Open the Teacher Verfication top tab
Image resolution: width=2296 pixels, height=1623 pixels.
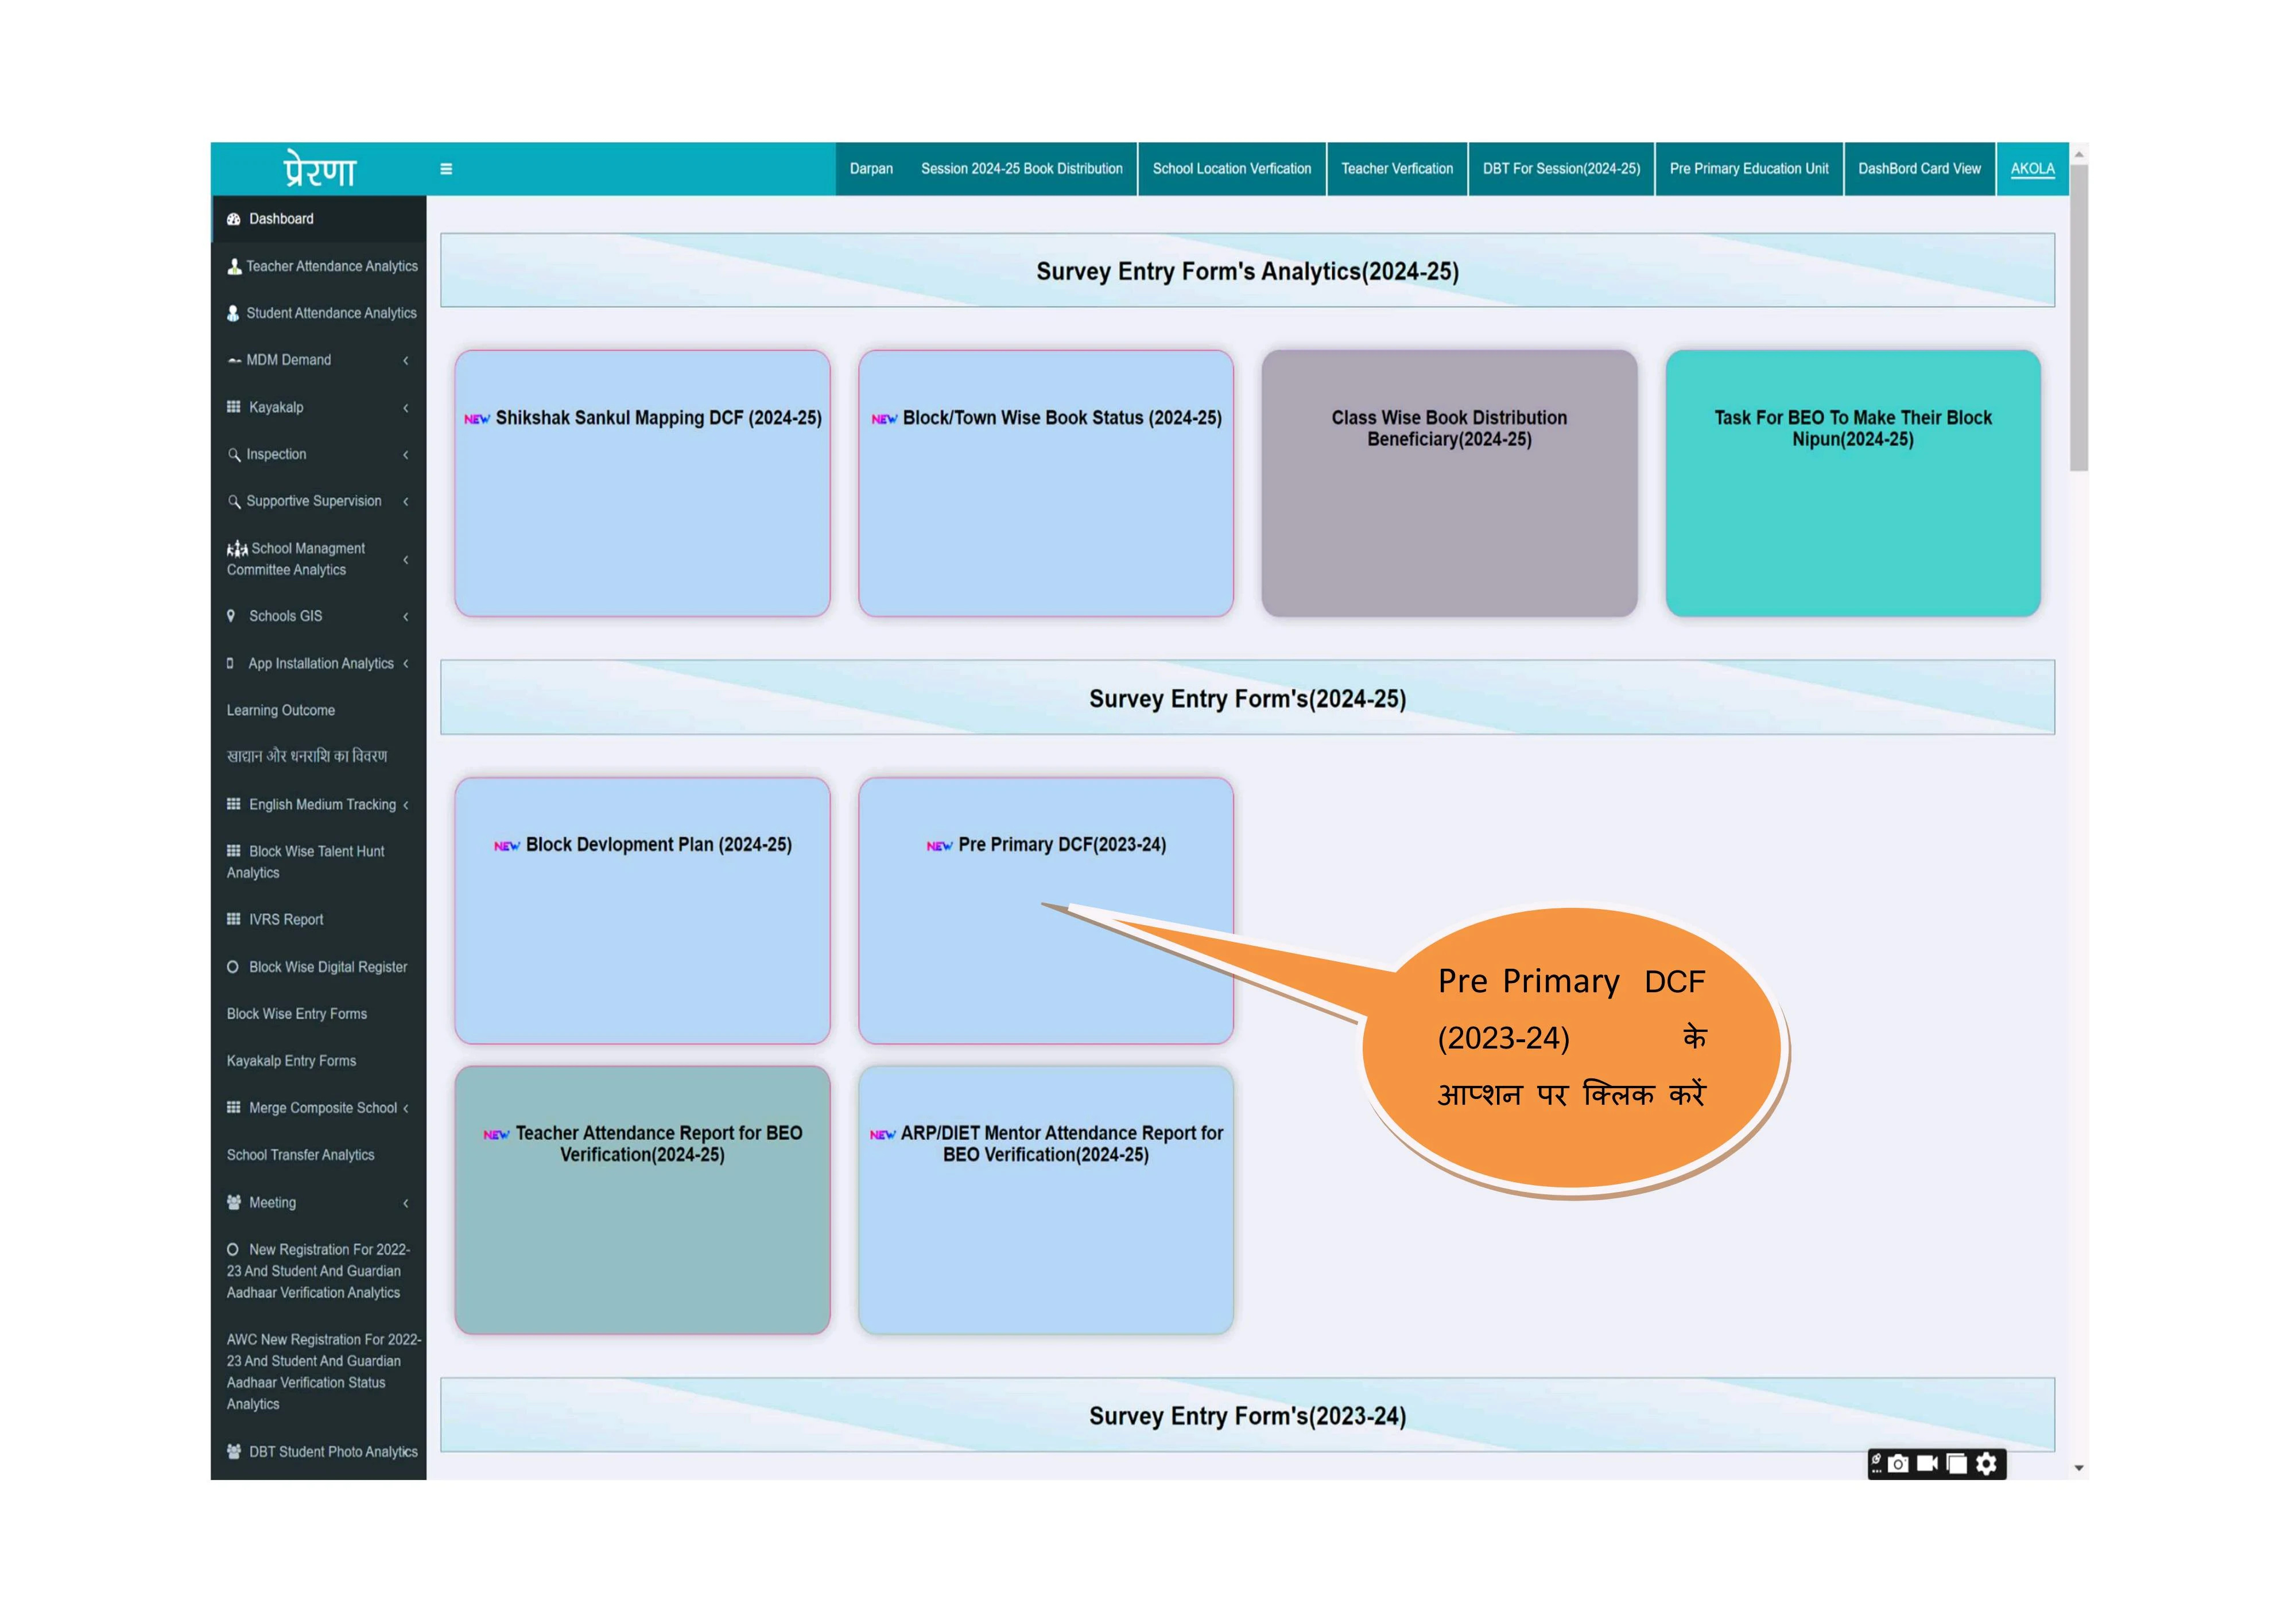pos(1396,169)
